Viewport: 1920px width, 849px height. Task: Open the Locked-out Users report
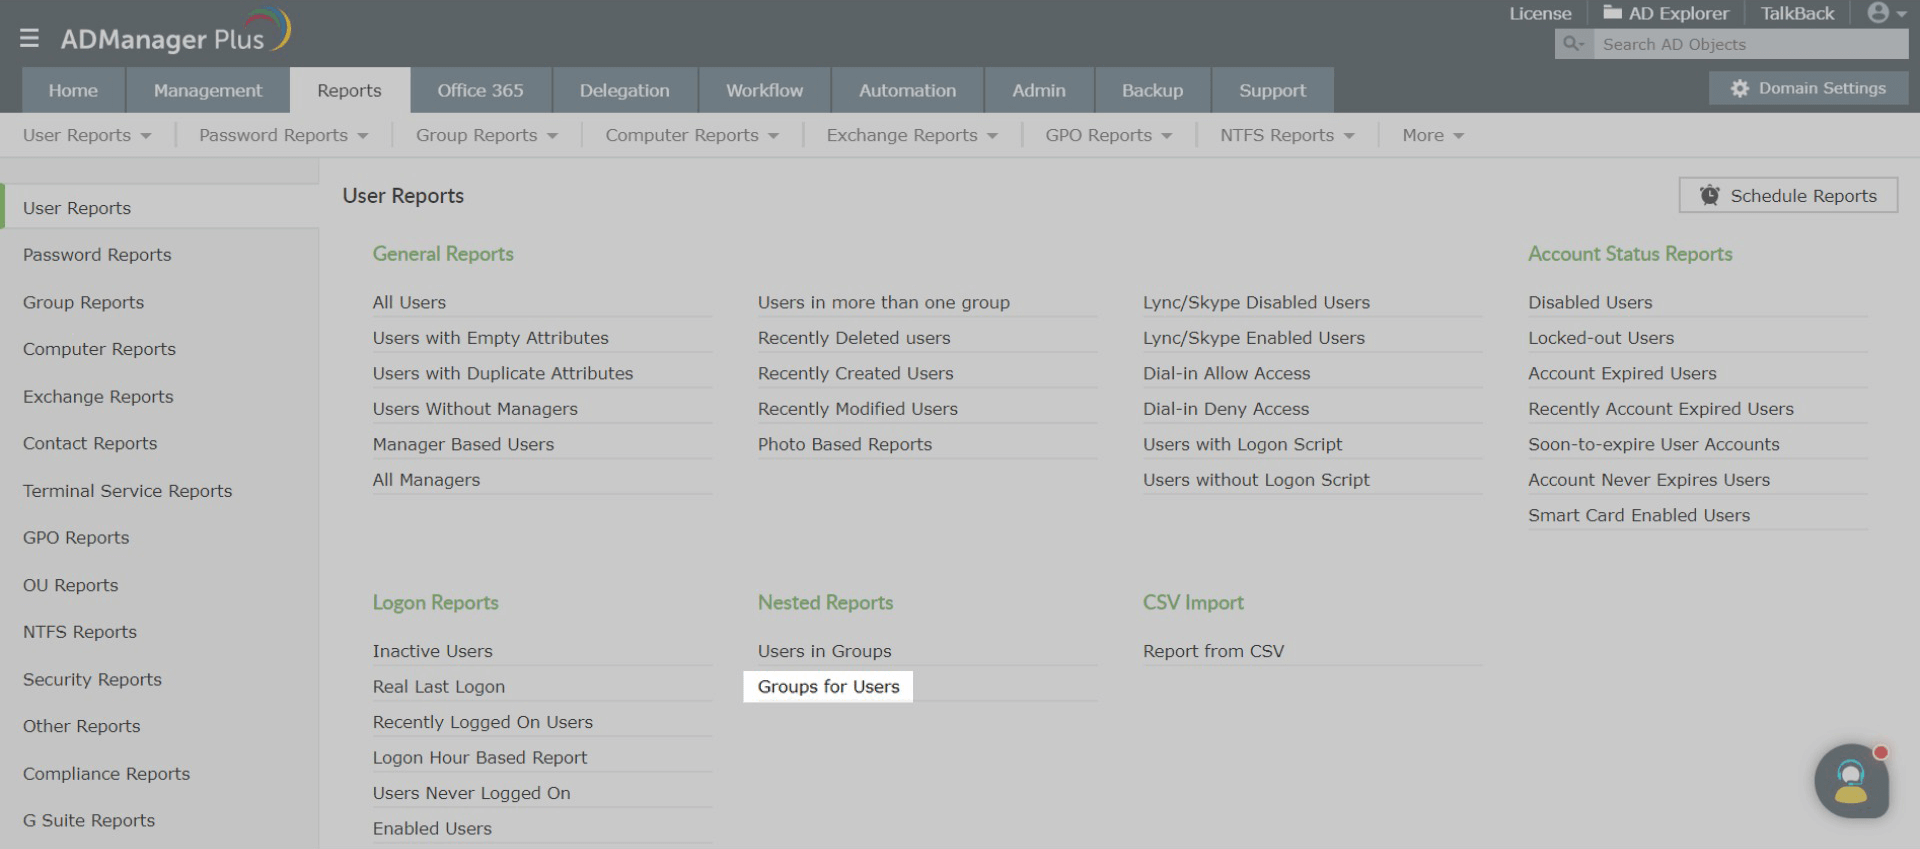tap(1601, 338)
